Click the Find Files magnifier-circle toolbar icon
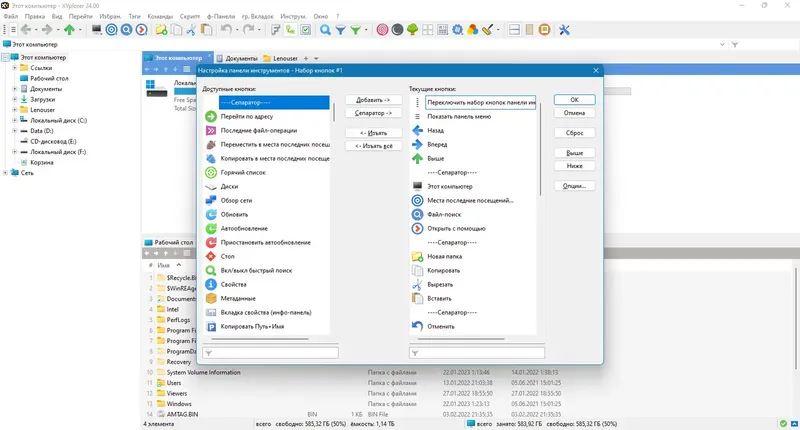 click(127, 30)
